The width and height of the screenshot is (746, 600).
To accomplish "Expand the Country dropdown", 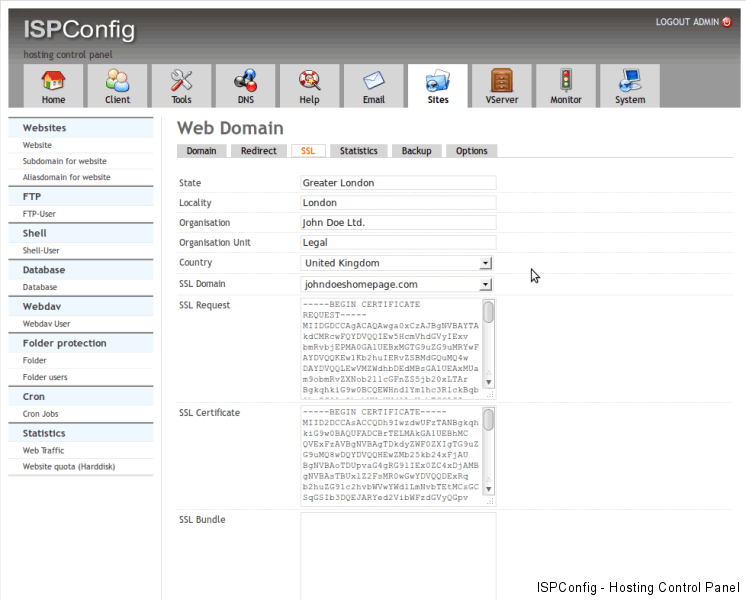I will click(x=485, y=263).
